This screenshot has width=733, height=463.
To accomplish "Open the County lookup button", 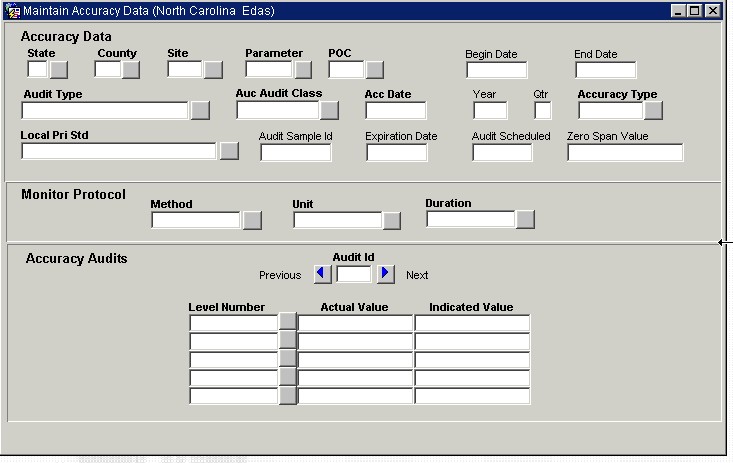I will pos(130,70).
